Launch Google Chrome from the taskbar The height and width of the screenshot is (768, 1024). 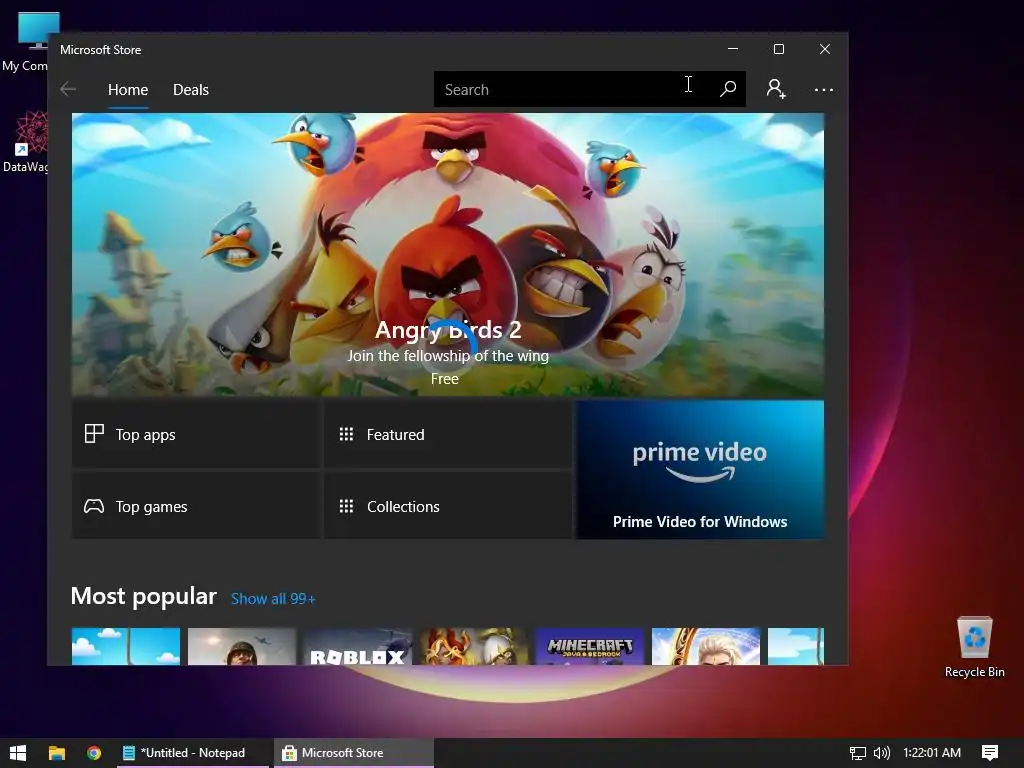coord(94,753)
